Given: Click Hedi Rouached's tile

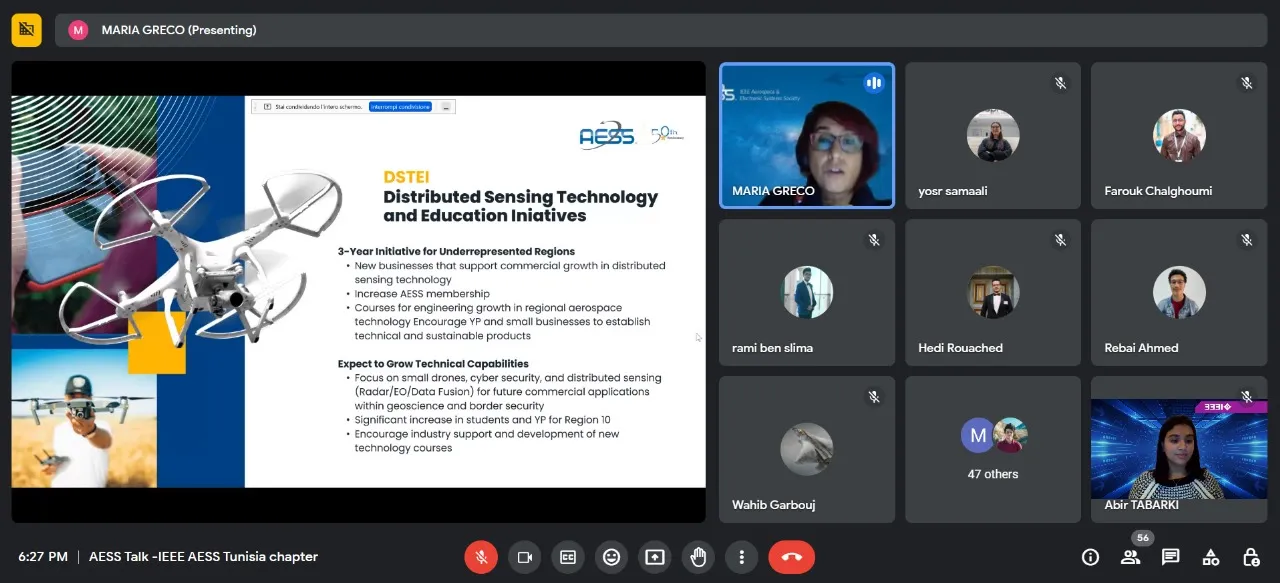Looking at the screenshot, I should coord(993,292).
